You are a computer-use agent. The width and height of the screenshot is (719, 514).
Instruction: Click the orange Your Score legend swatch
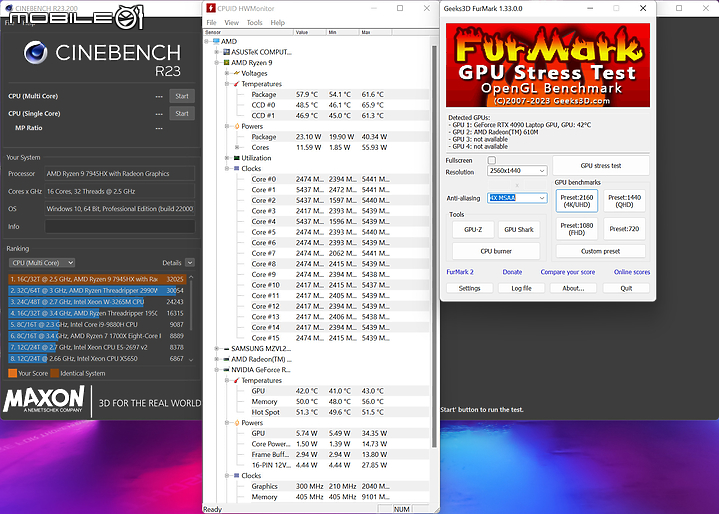pyautogui.click(x=12, y=373)
